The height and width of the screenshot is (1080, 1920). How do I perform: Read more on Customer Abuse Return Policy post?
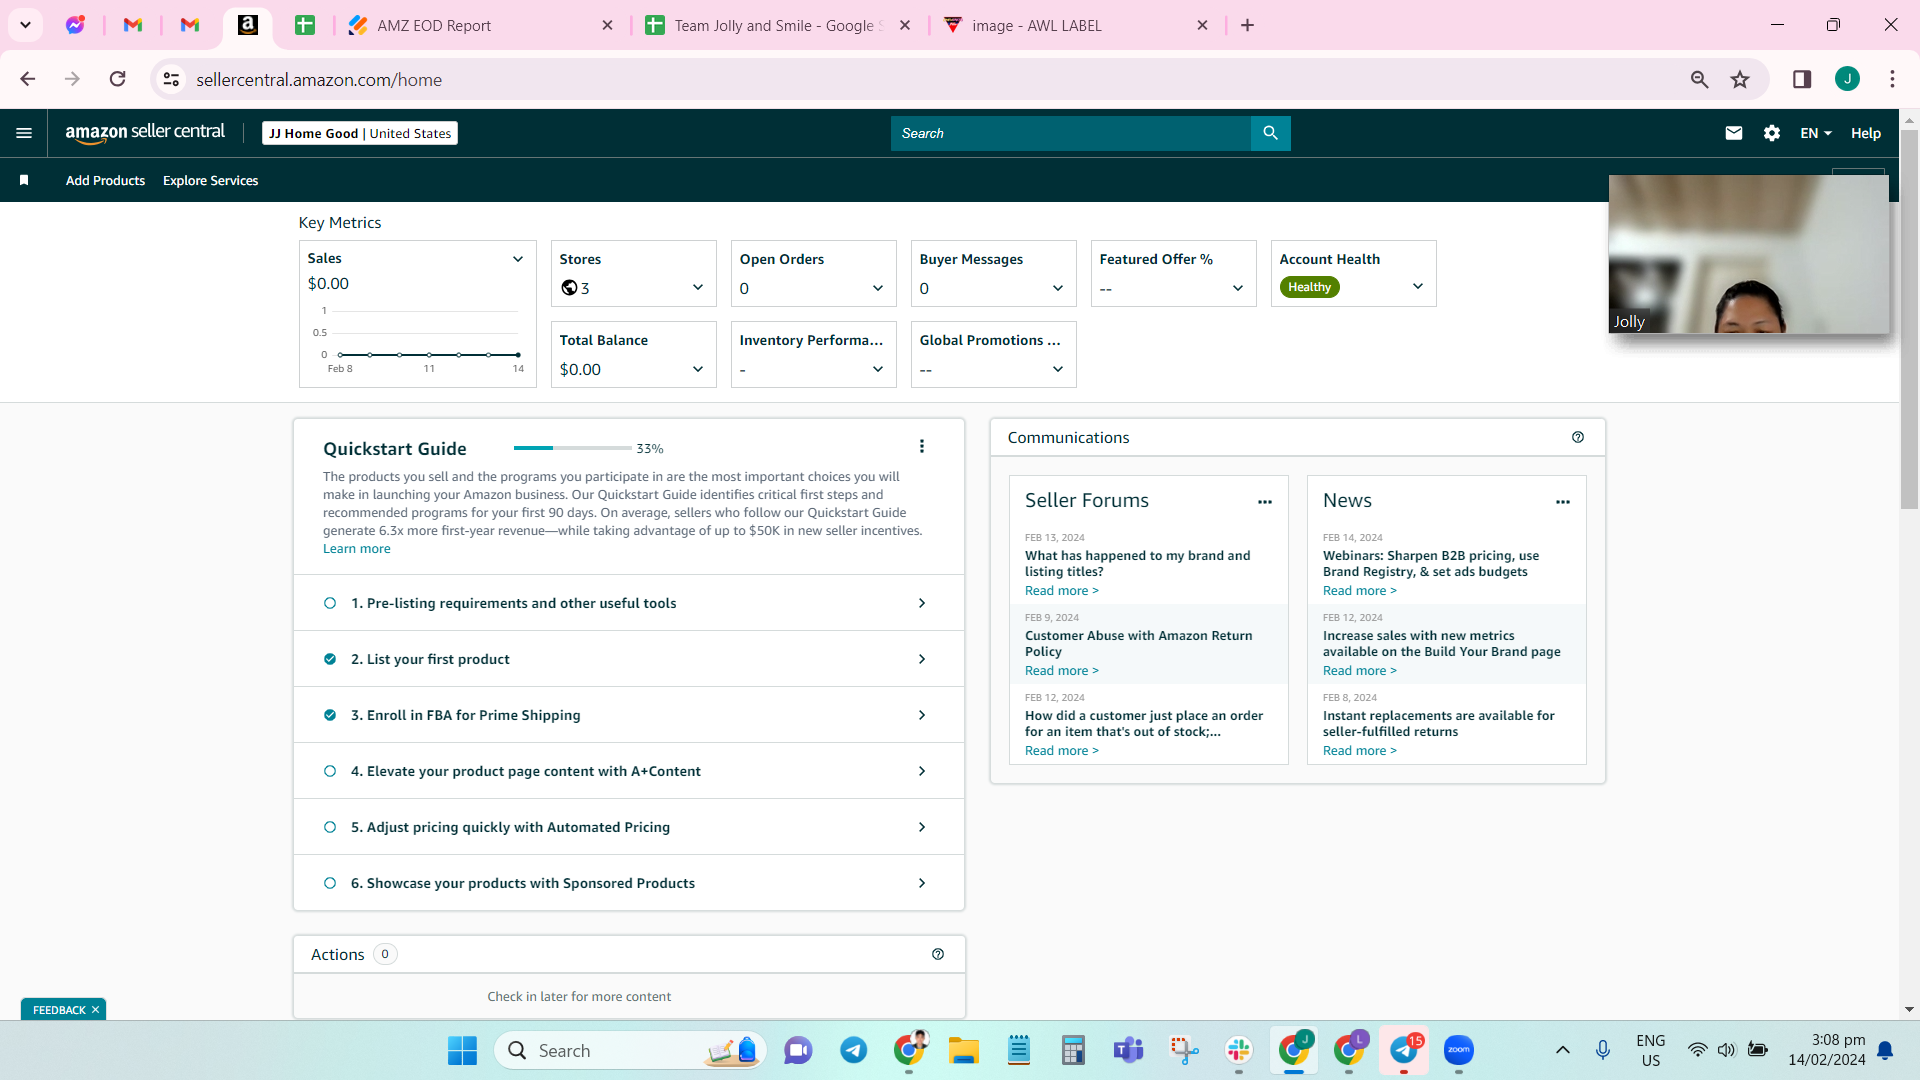click(x=1062, y=671)
